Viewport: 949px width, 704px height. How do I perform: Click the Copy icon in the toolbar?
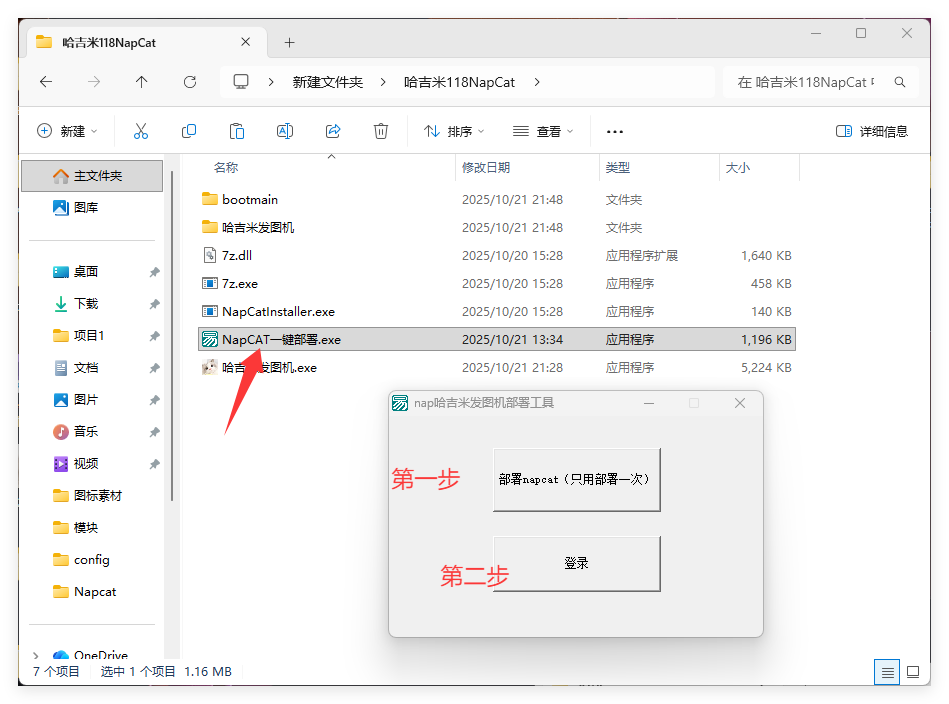(189, 131)
